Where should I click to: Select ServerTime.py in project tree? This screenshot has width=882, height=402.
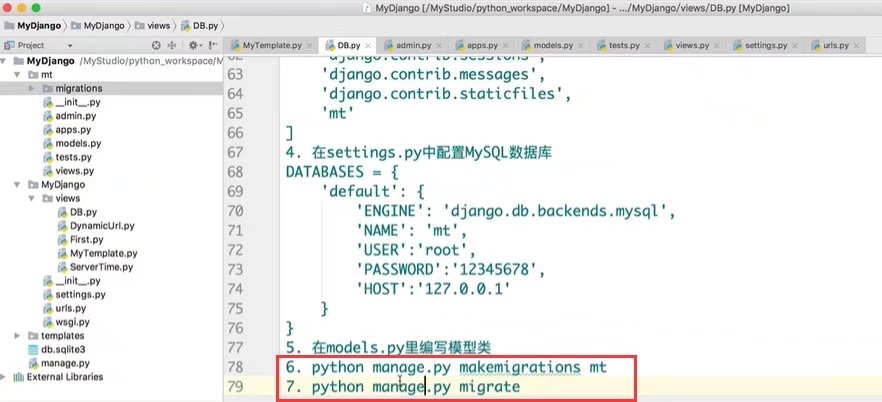click(101, 267)
